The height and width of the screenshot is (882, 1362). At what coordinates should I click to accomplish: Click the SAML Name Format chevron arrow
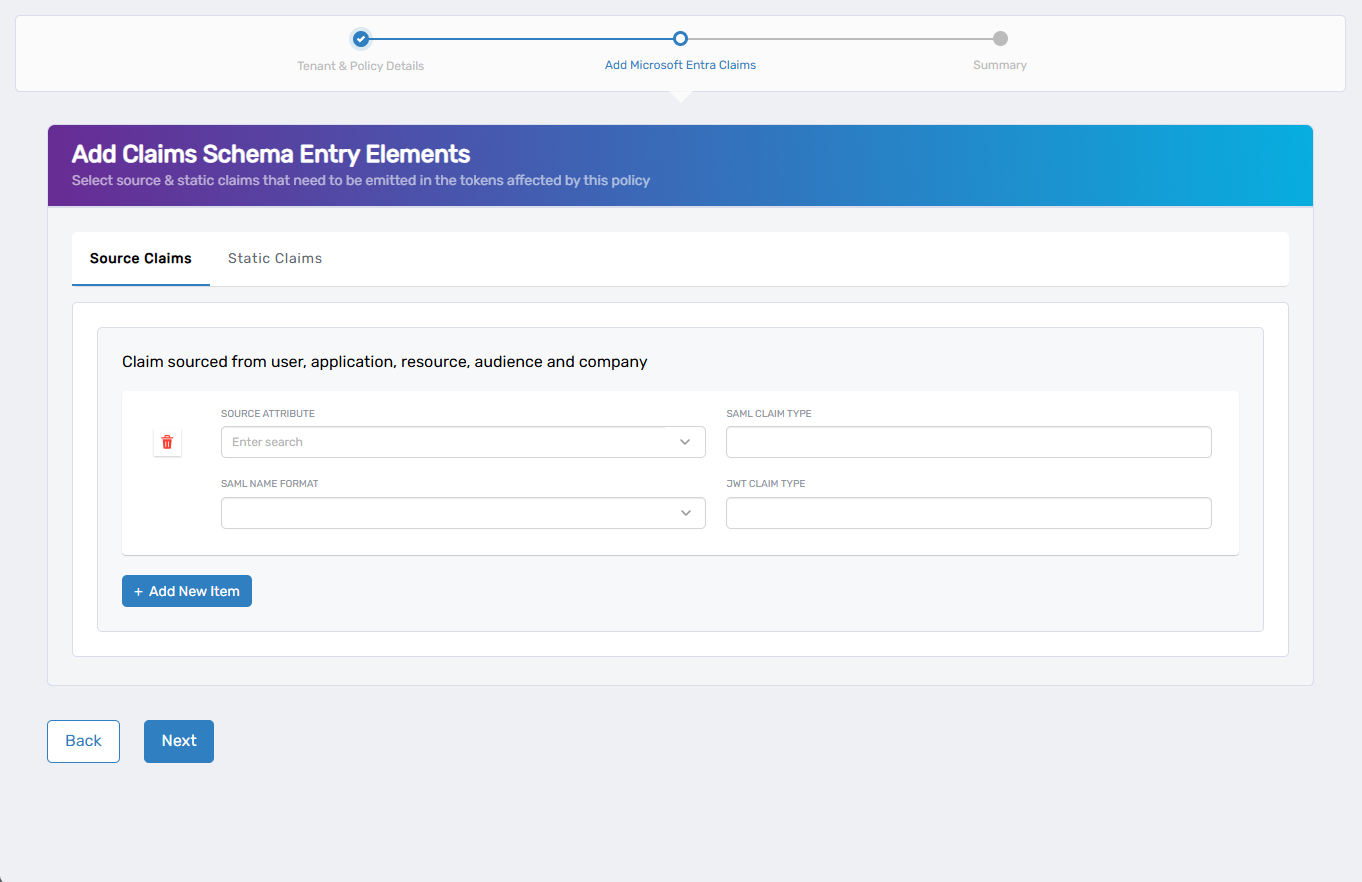[x=685, y=513]
